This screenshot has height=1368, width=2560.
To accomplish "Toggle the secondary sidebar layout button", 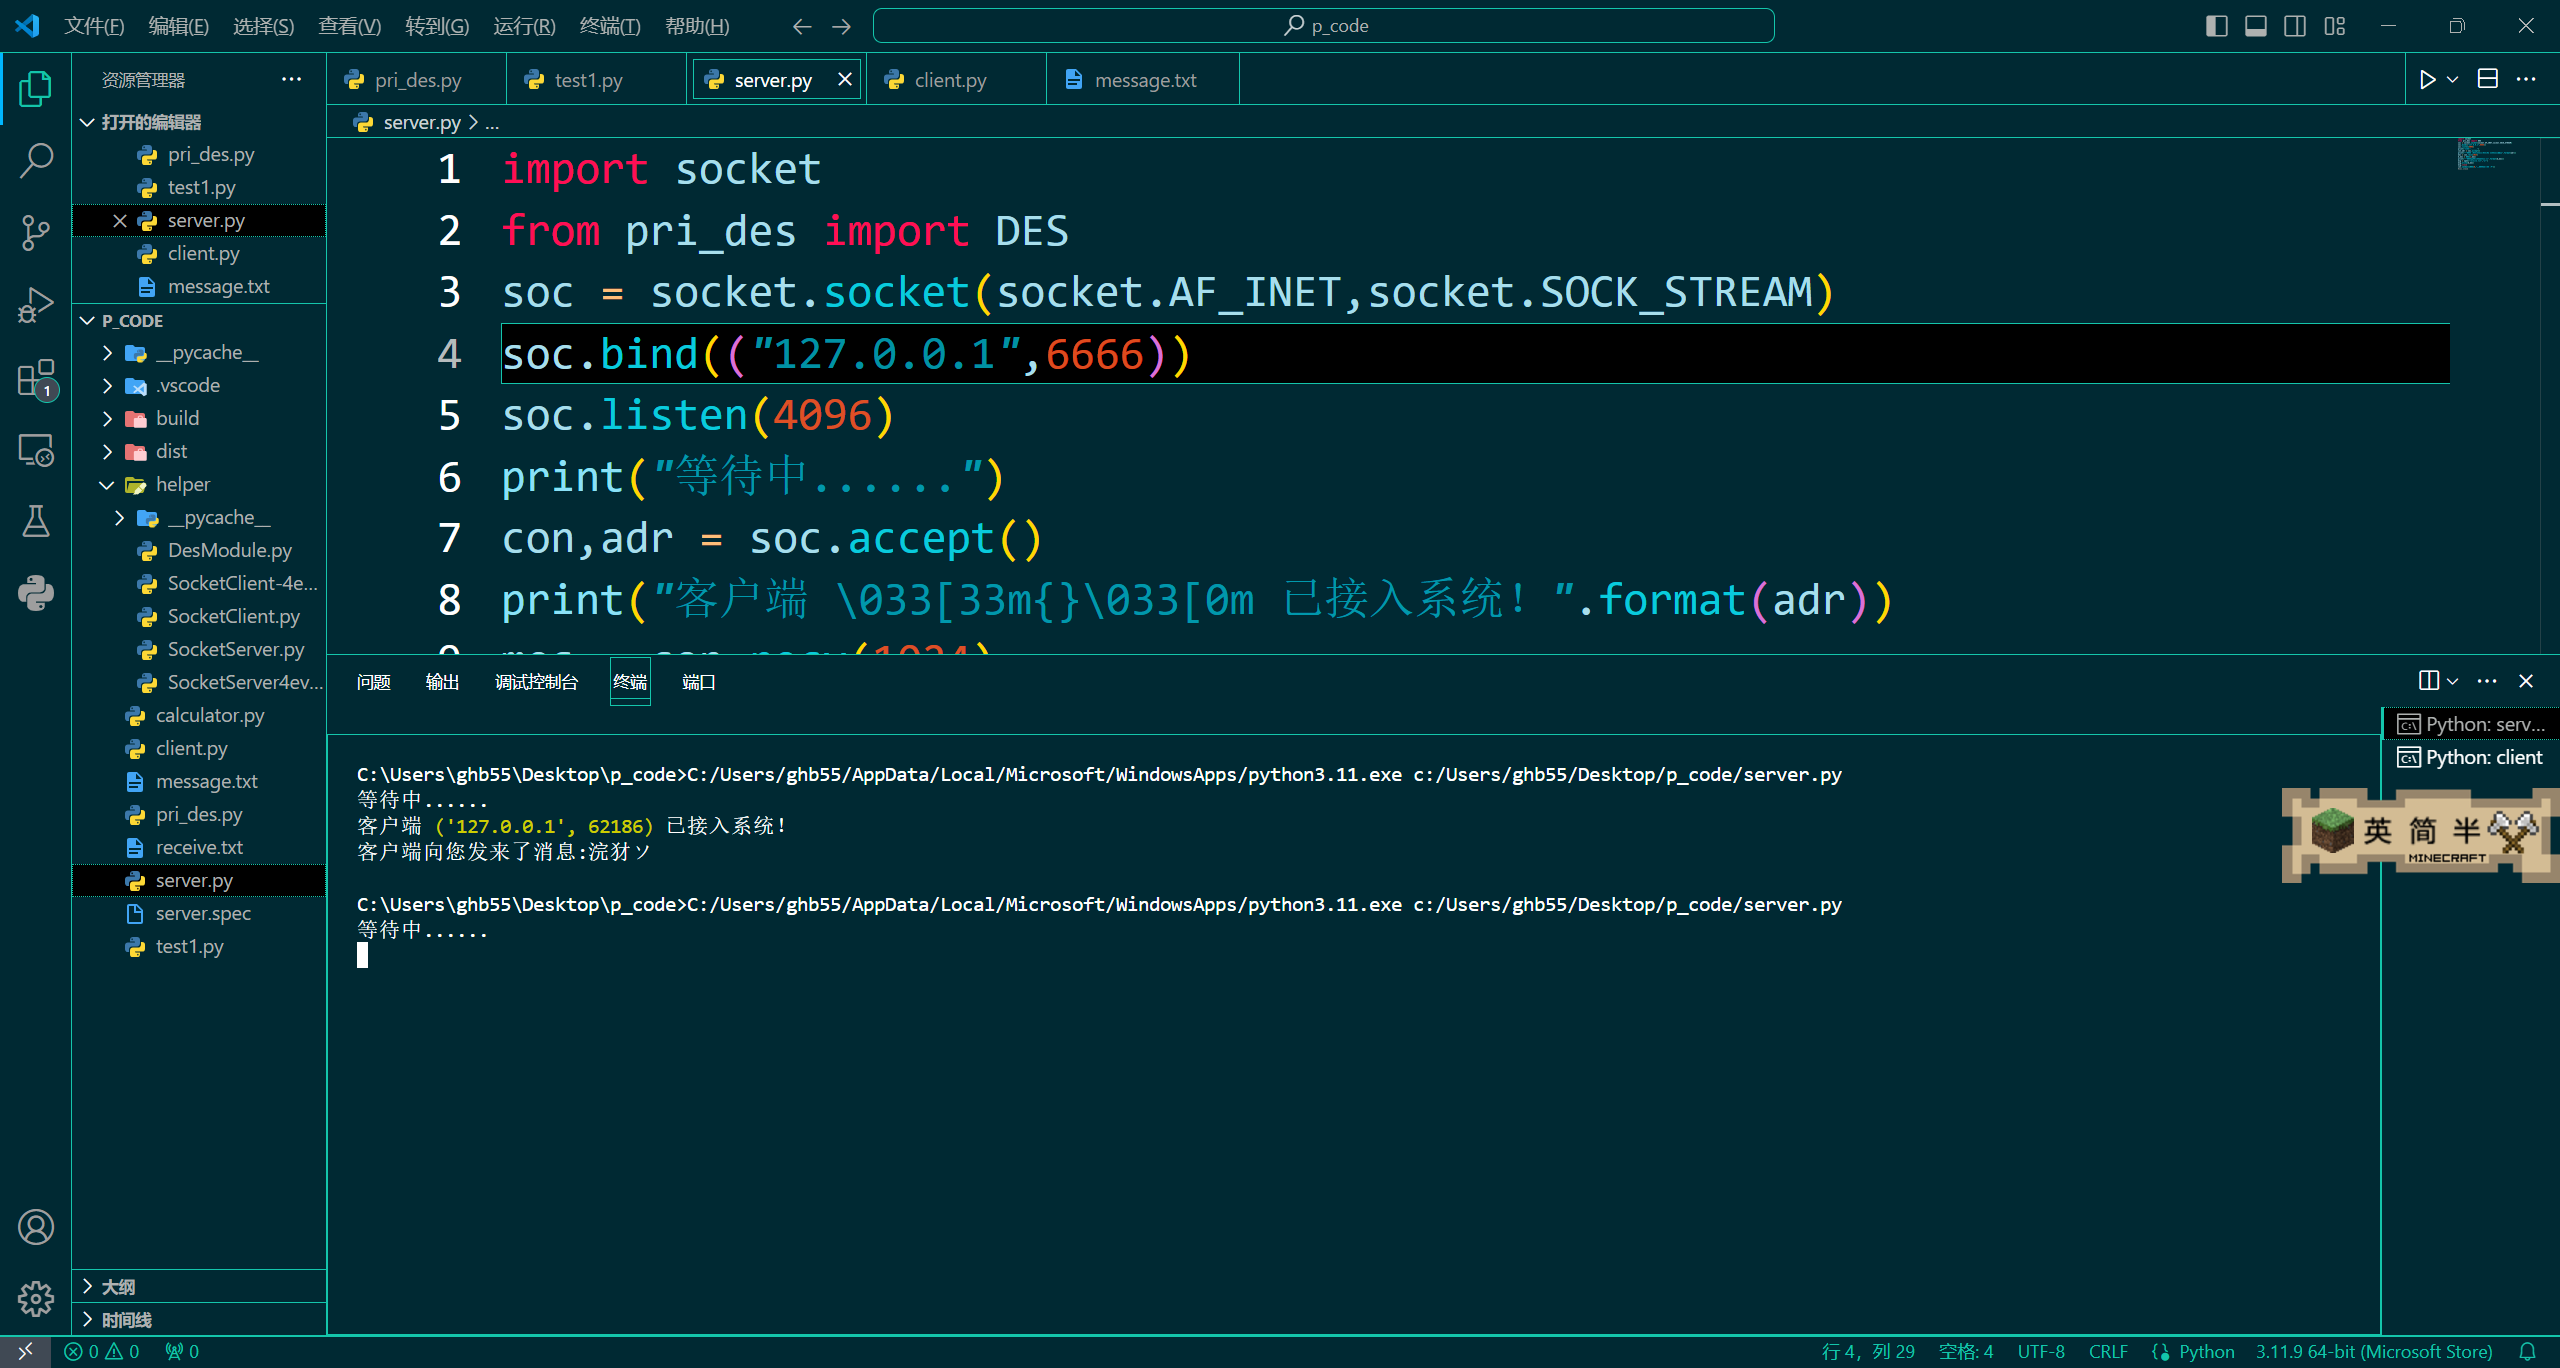I will coord(2295,26).
